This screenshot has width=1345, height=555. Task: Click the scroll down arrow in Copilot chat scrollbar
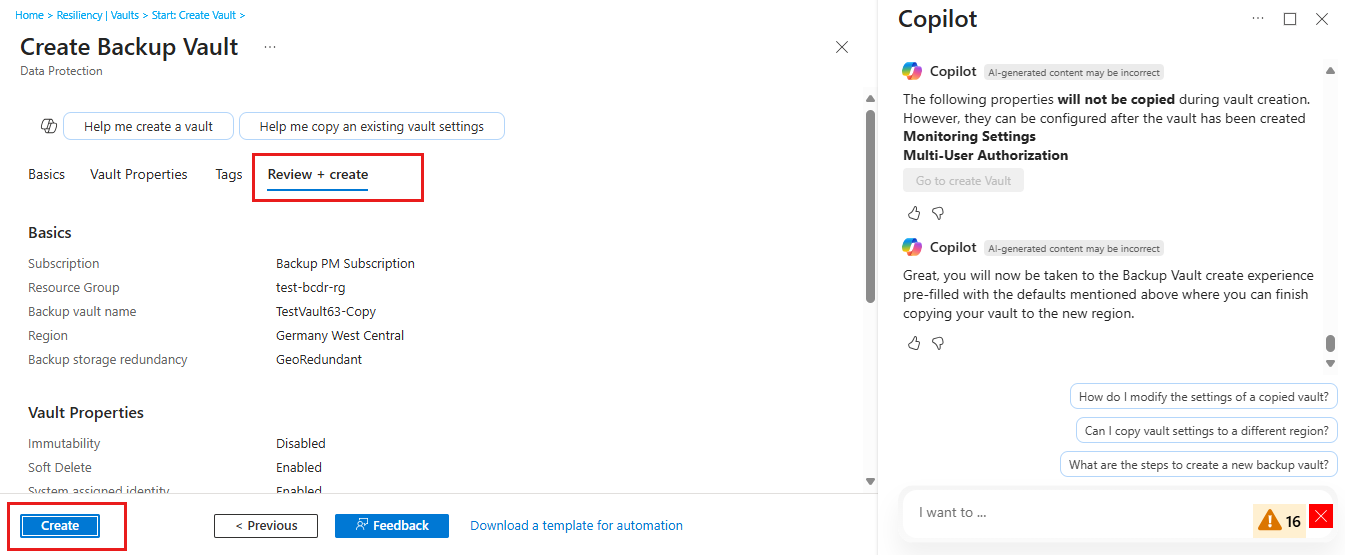(1330, 363)
